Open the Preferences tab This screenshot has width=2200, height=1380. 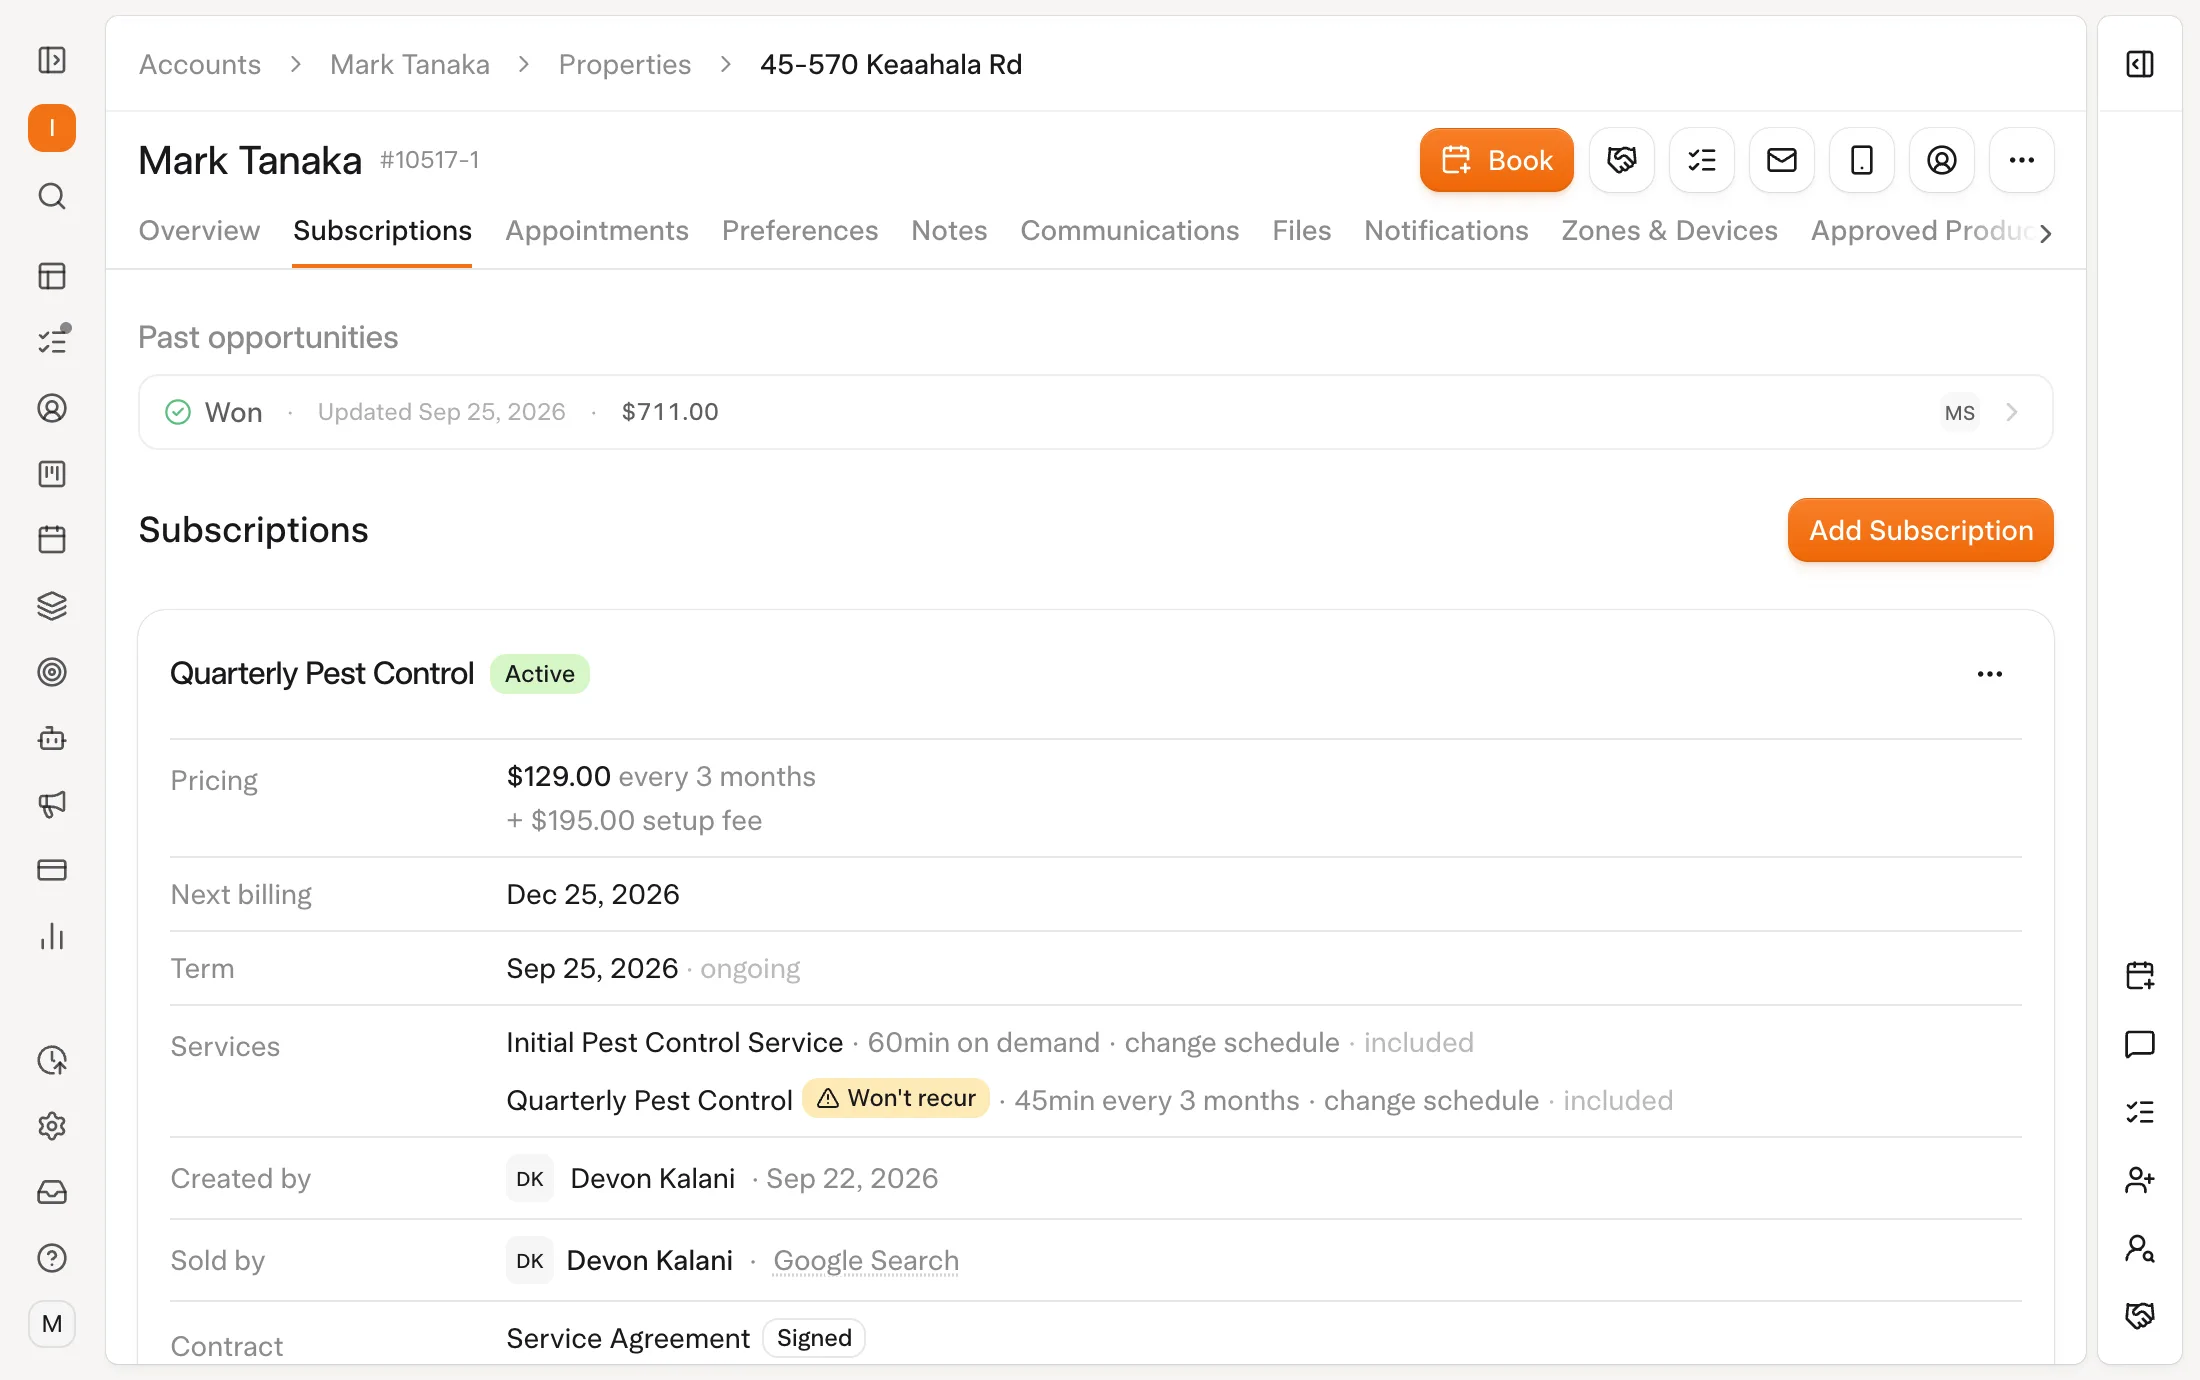click(800, 231)
